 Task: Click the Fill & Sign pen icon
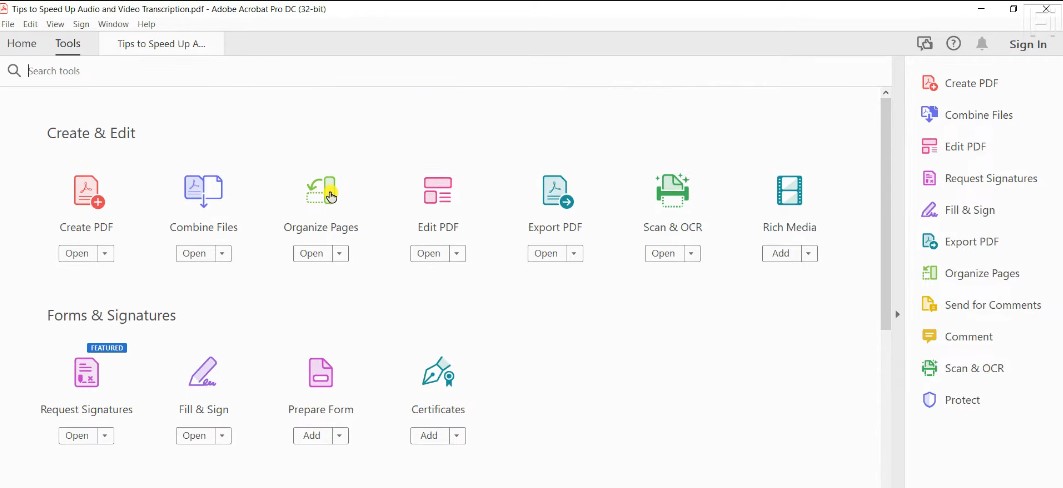point(203,372)
